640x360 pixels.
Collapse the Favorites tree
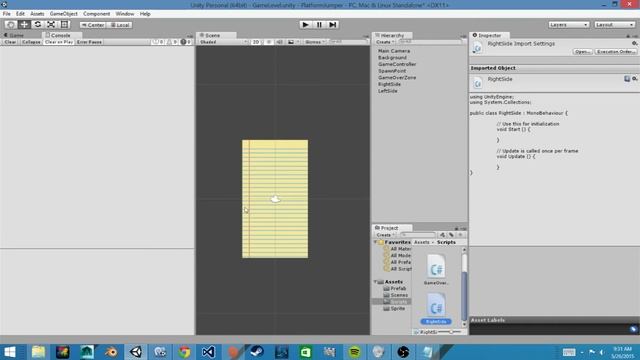coord(376,242)
